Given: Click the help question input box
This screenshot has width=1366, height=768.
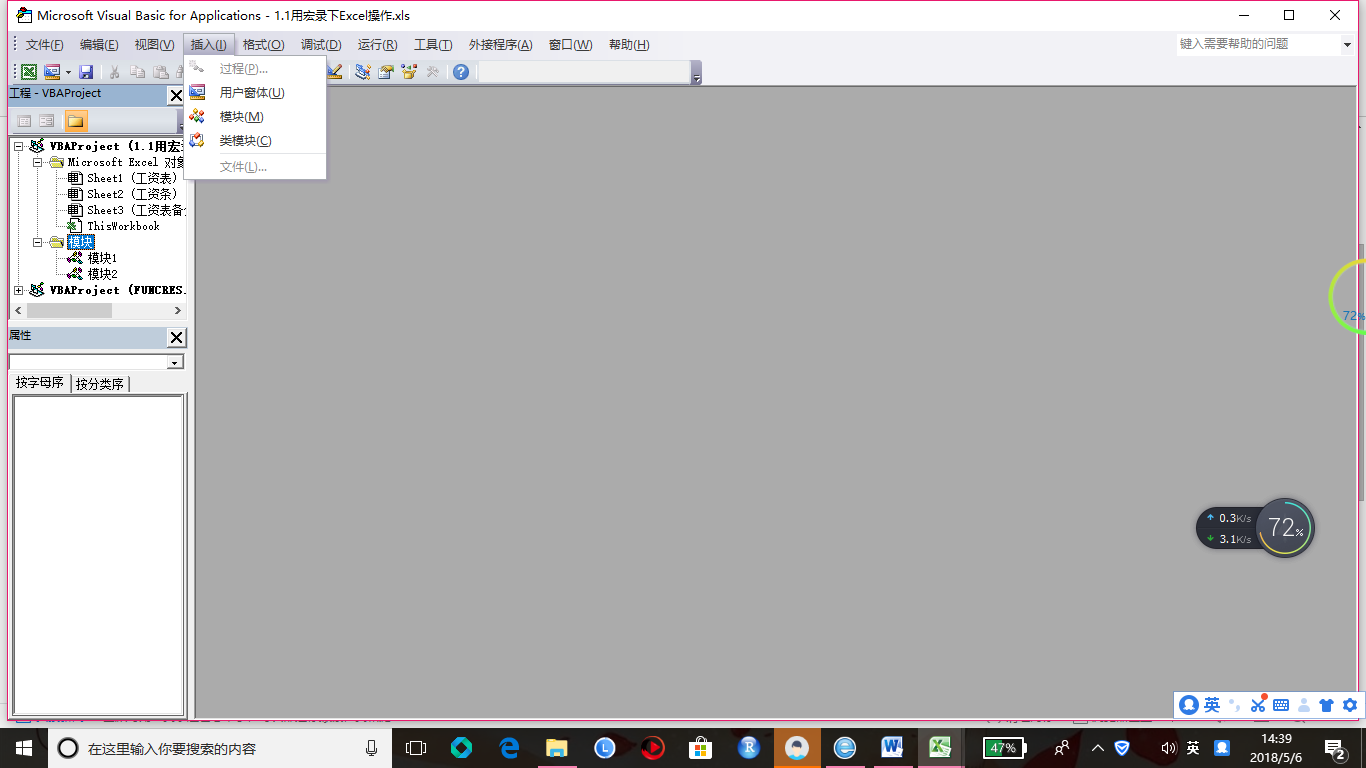Looking at the screenshot, I should click(x=1258, y=44).
